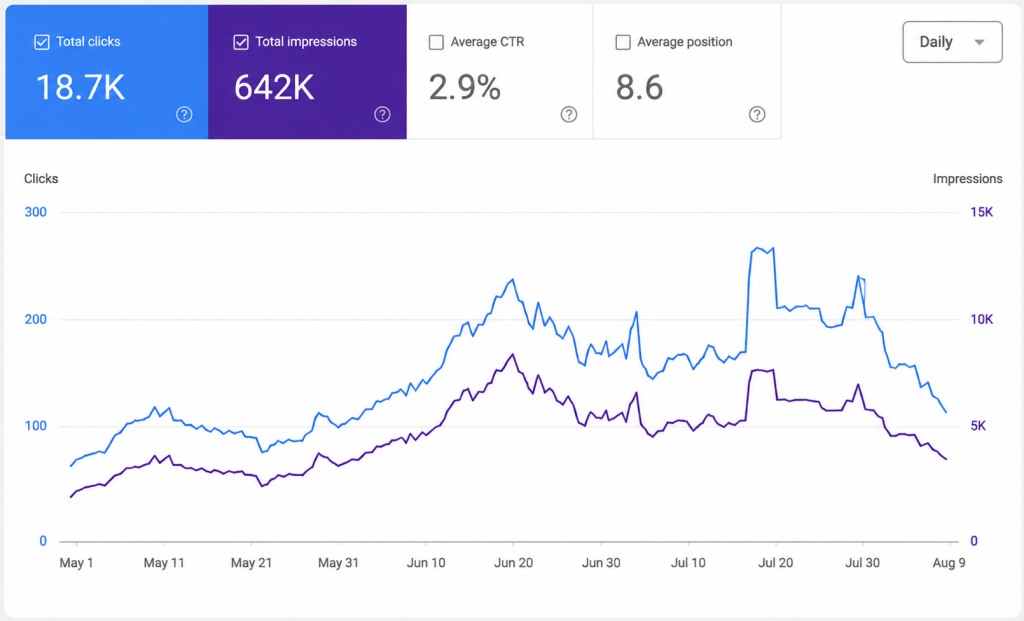Select the Total impressions label text
This screenshot has height=621, width=1024.
pyautogui.click(x=306, y=42)
